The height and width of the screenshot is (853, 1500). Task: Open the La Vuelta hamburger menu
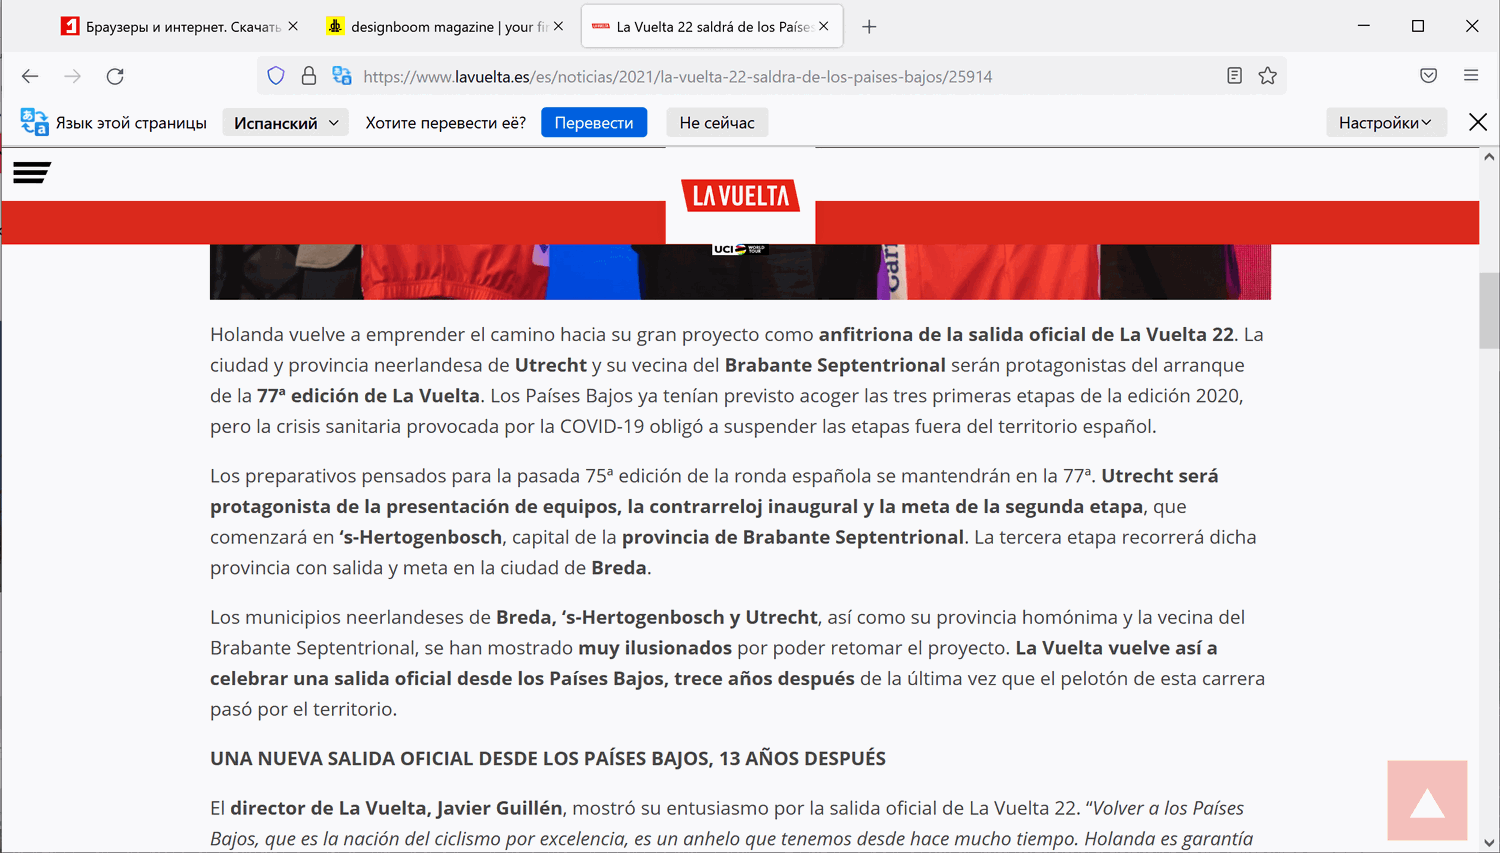[x=32, y=173]
